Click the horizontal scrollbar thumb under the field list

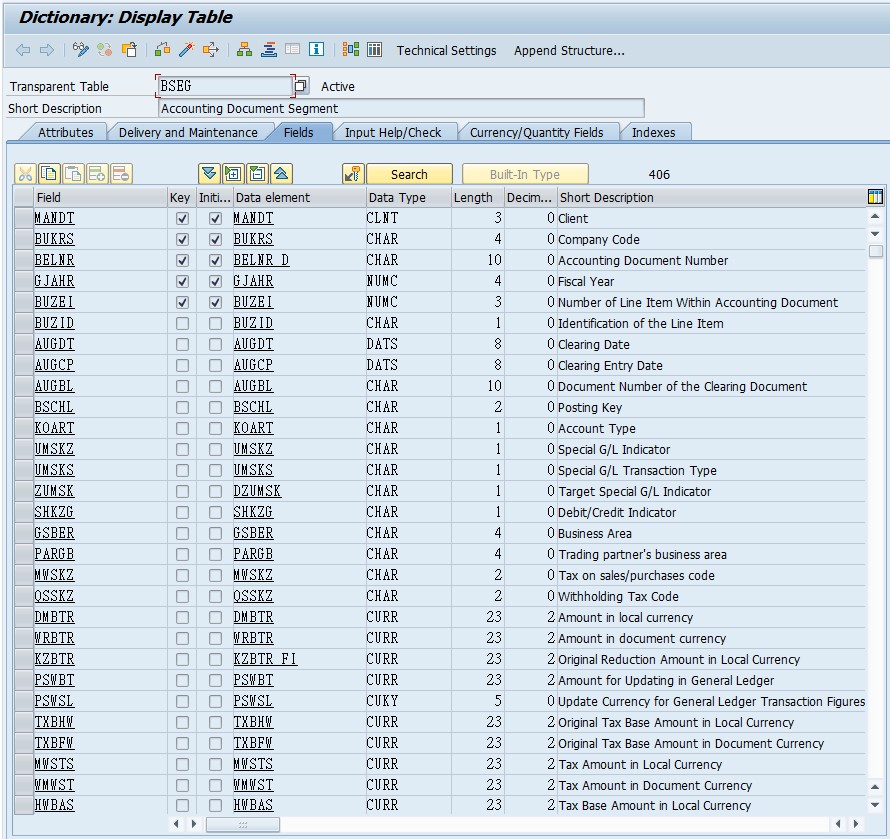(x=242, y=824)
